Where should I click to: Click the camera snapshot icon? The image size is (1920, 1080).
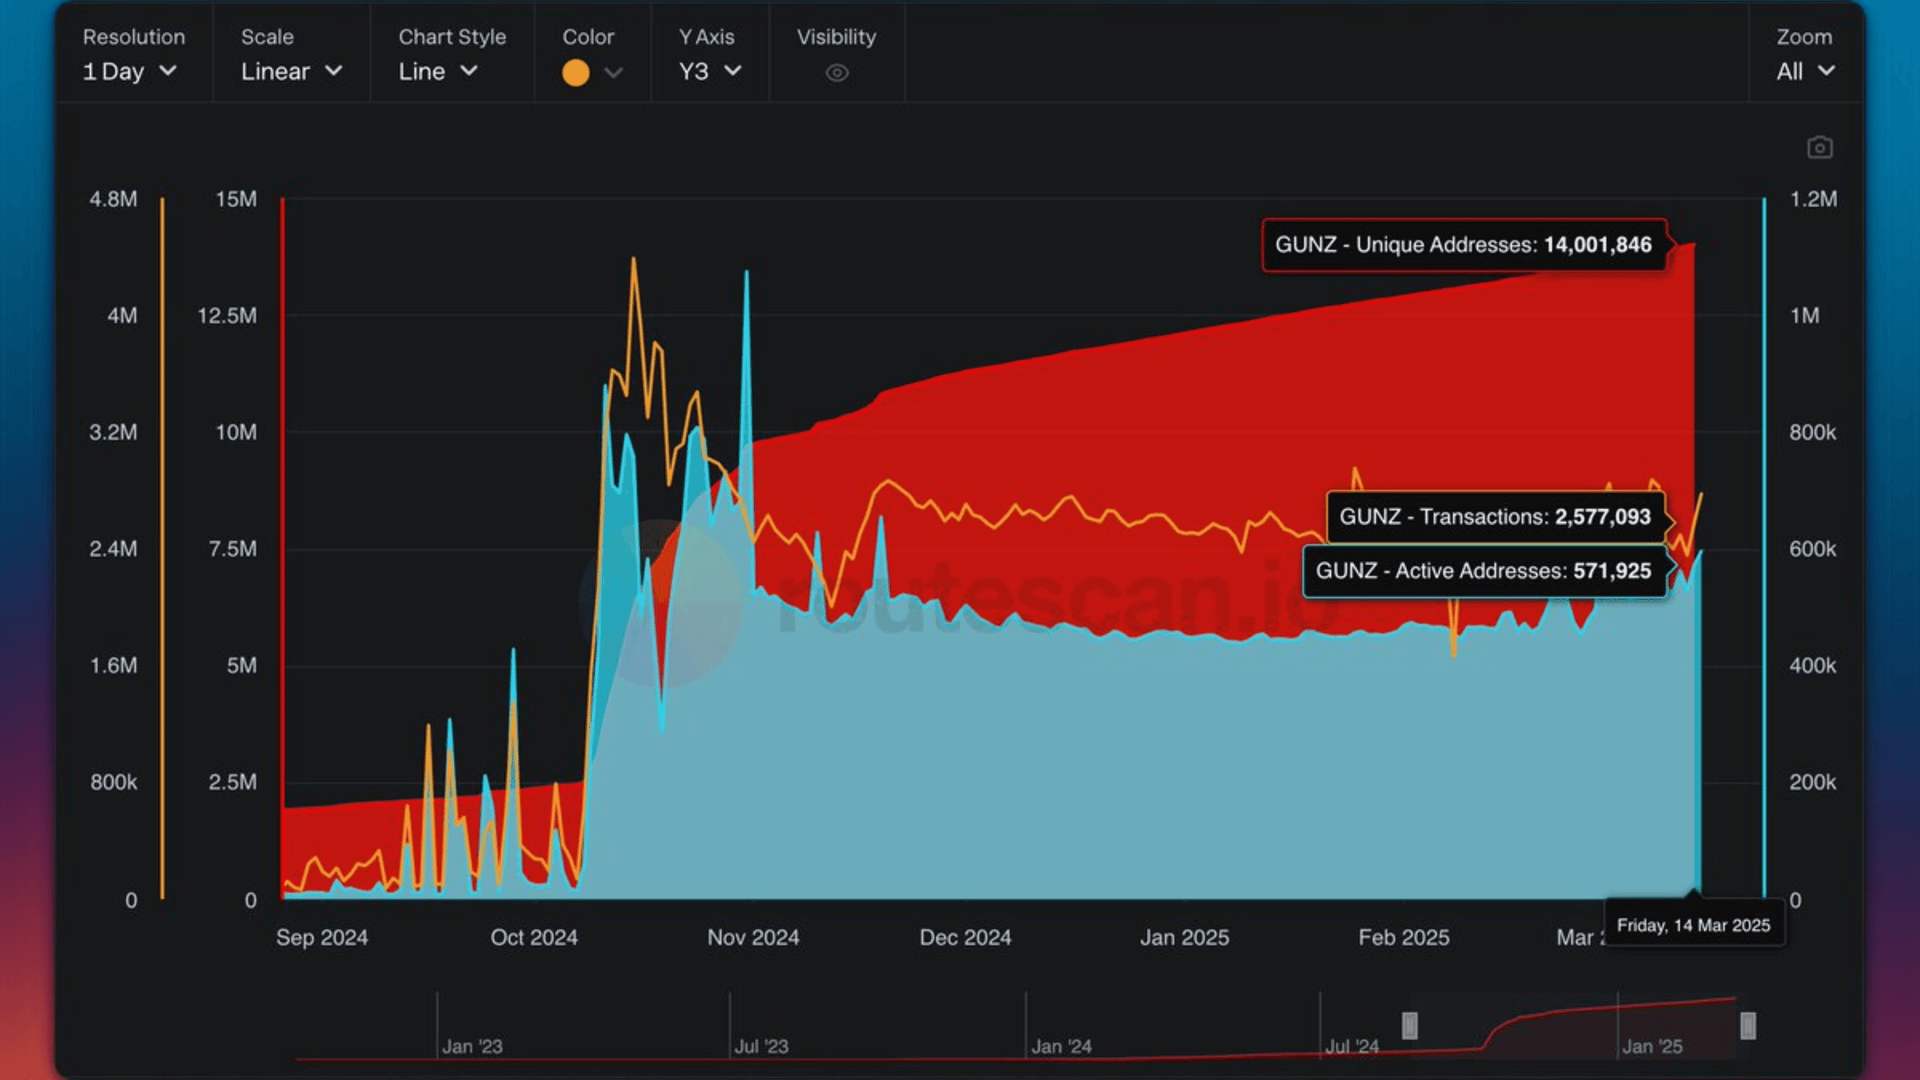[x=1820, y=146]
